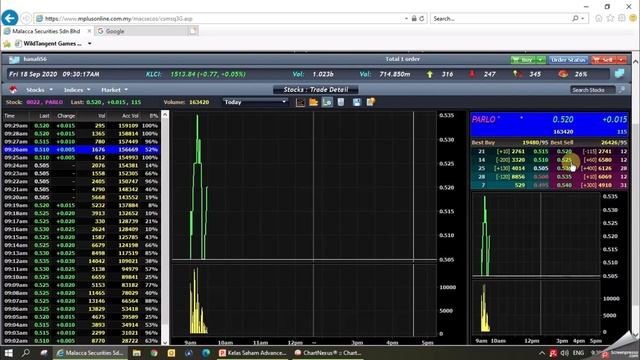Open the Buy button dropdown arrow
Image resolution: width=640 pixels, height=360 pixels.
541,60
